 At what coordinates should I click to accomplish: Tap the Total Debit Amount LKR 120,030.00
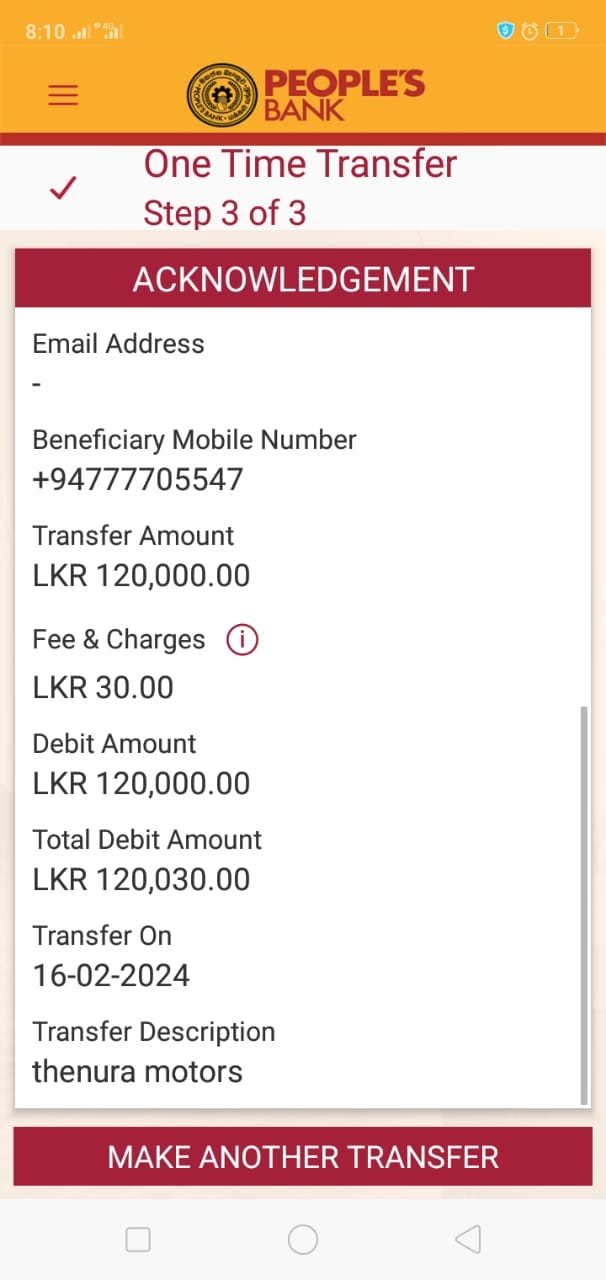tap(141, 880)
